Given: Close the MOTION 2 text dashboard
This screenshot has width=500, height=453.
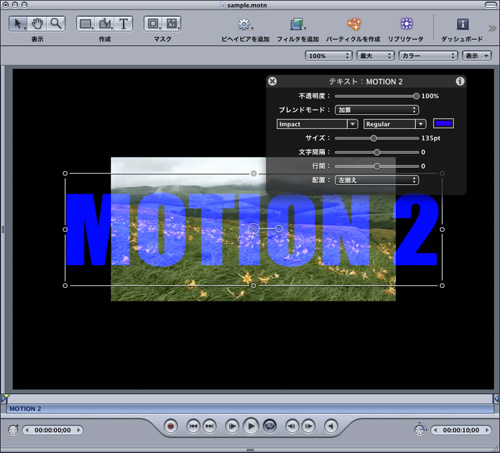Looking at the screenshot, I should click(x=272, y=81).
